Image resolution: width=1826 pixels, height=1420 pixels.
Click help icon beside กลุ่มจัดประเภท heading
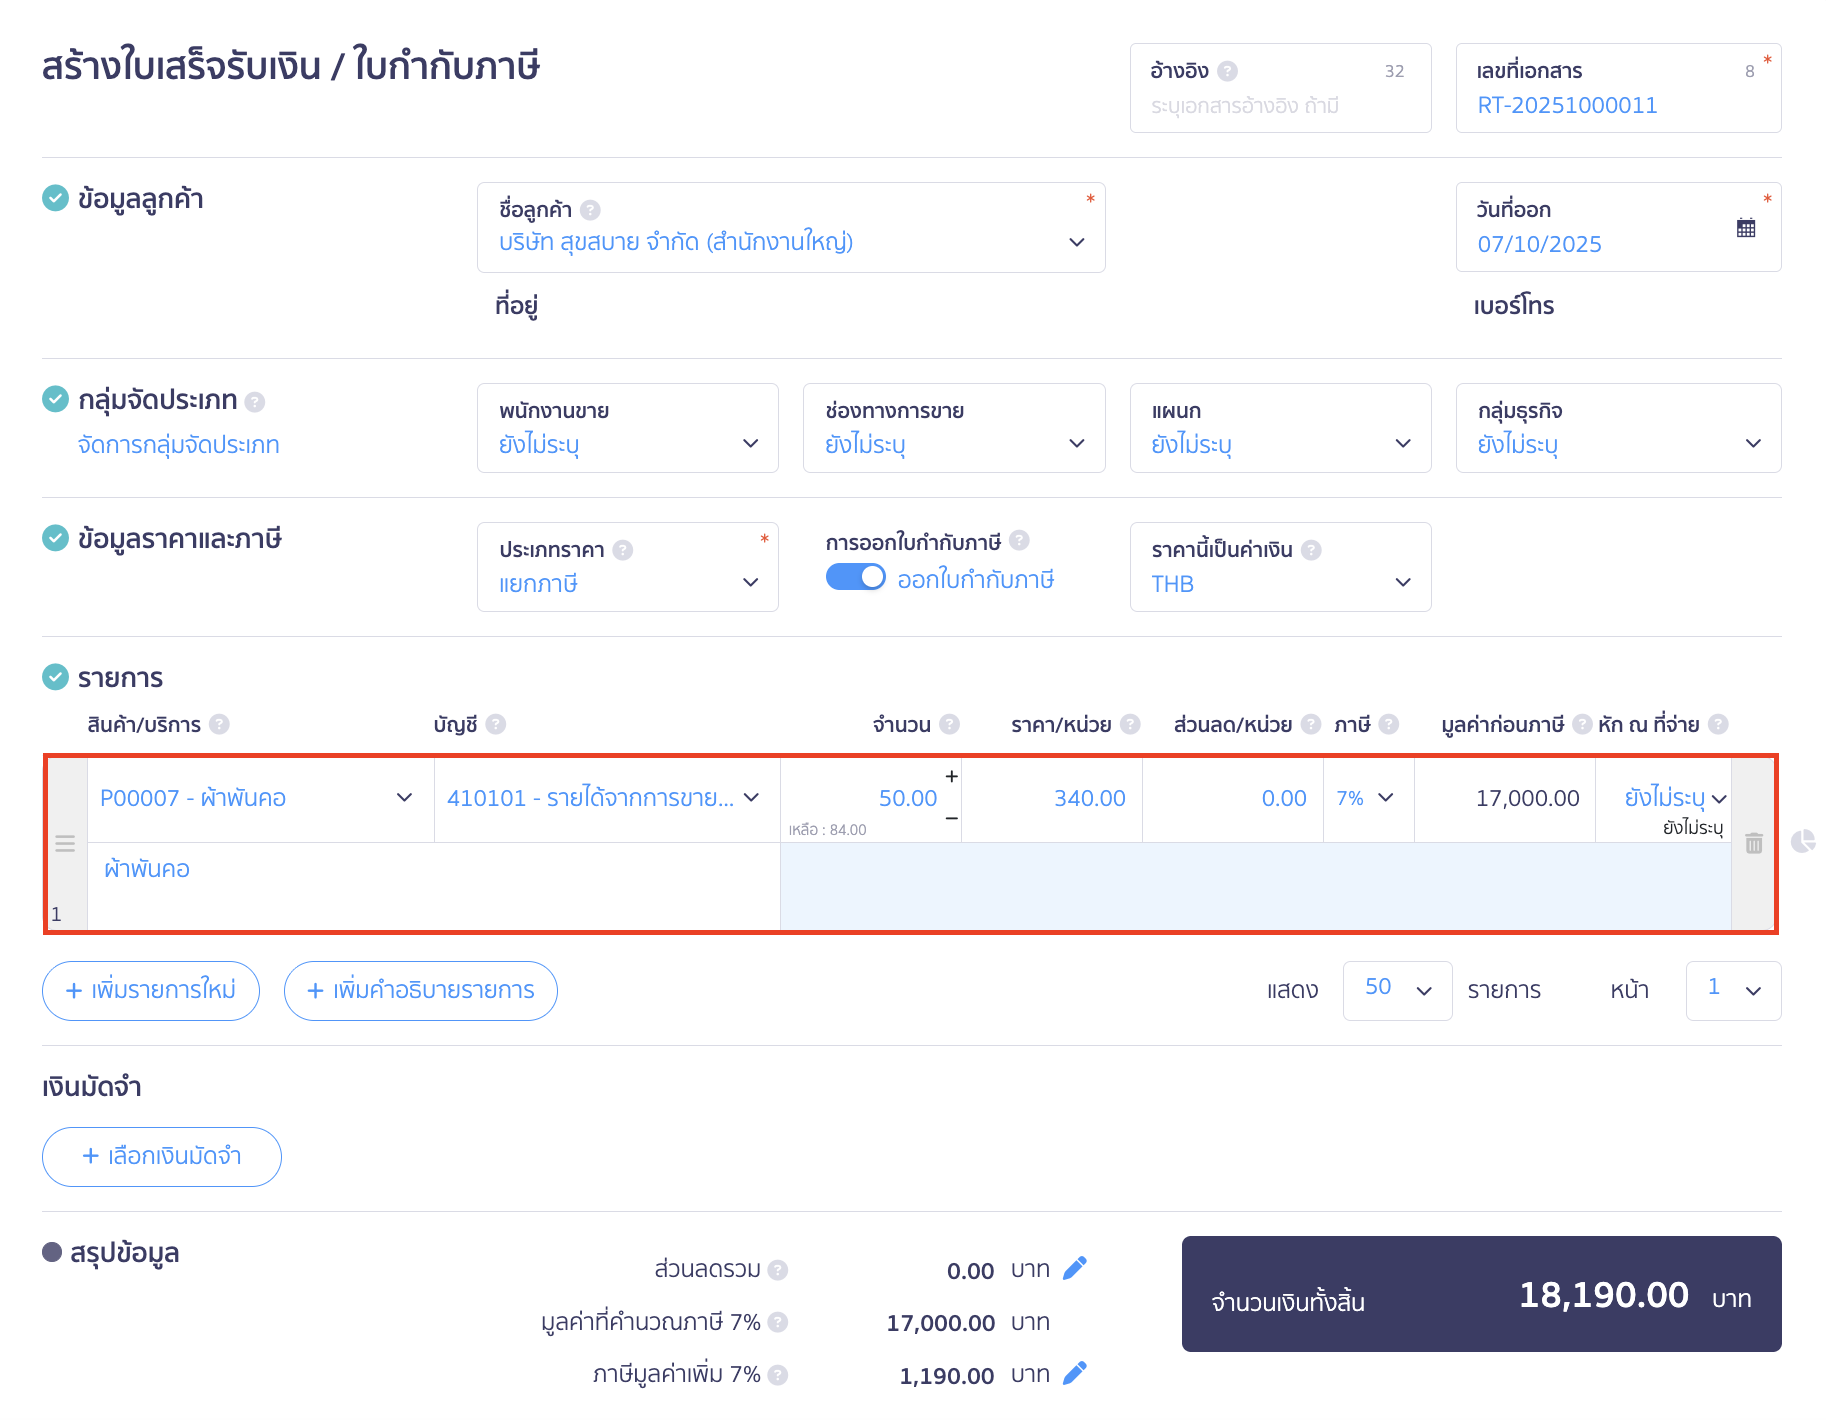[x=255, y=402]
